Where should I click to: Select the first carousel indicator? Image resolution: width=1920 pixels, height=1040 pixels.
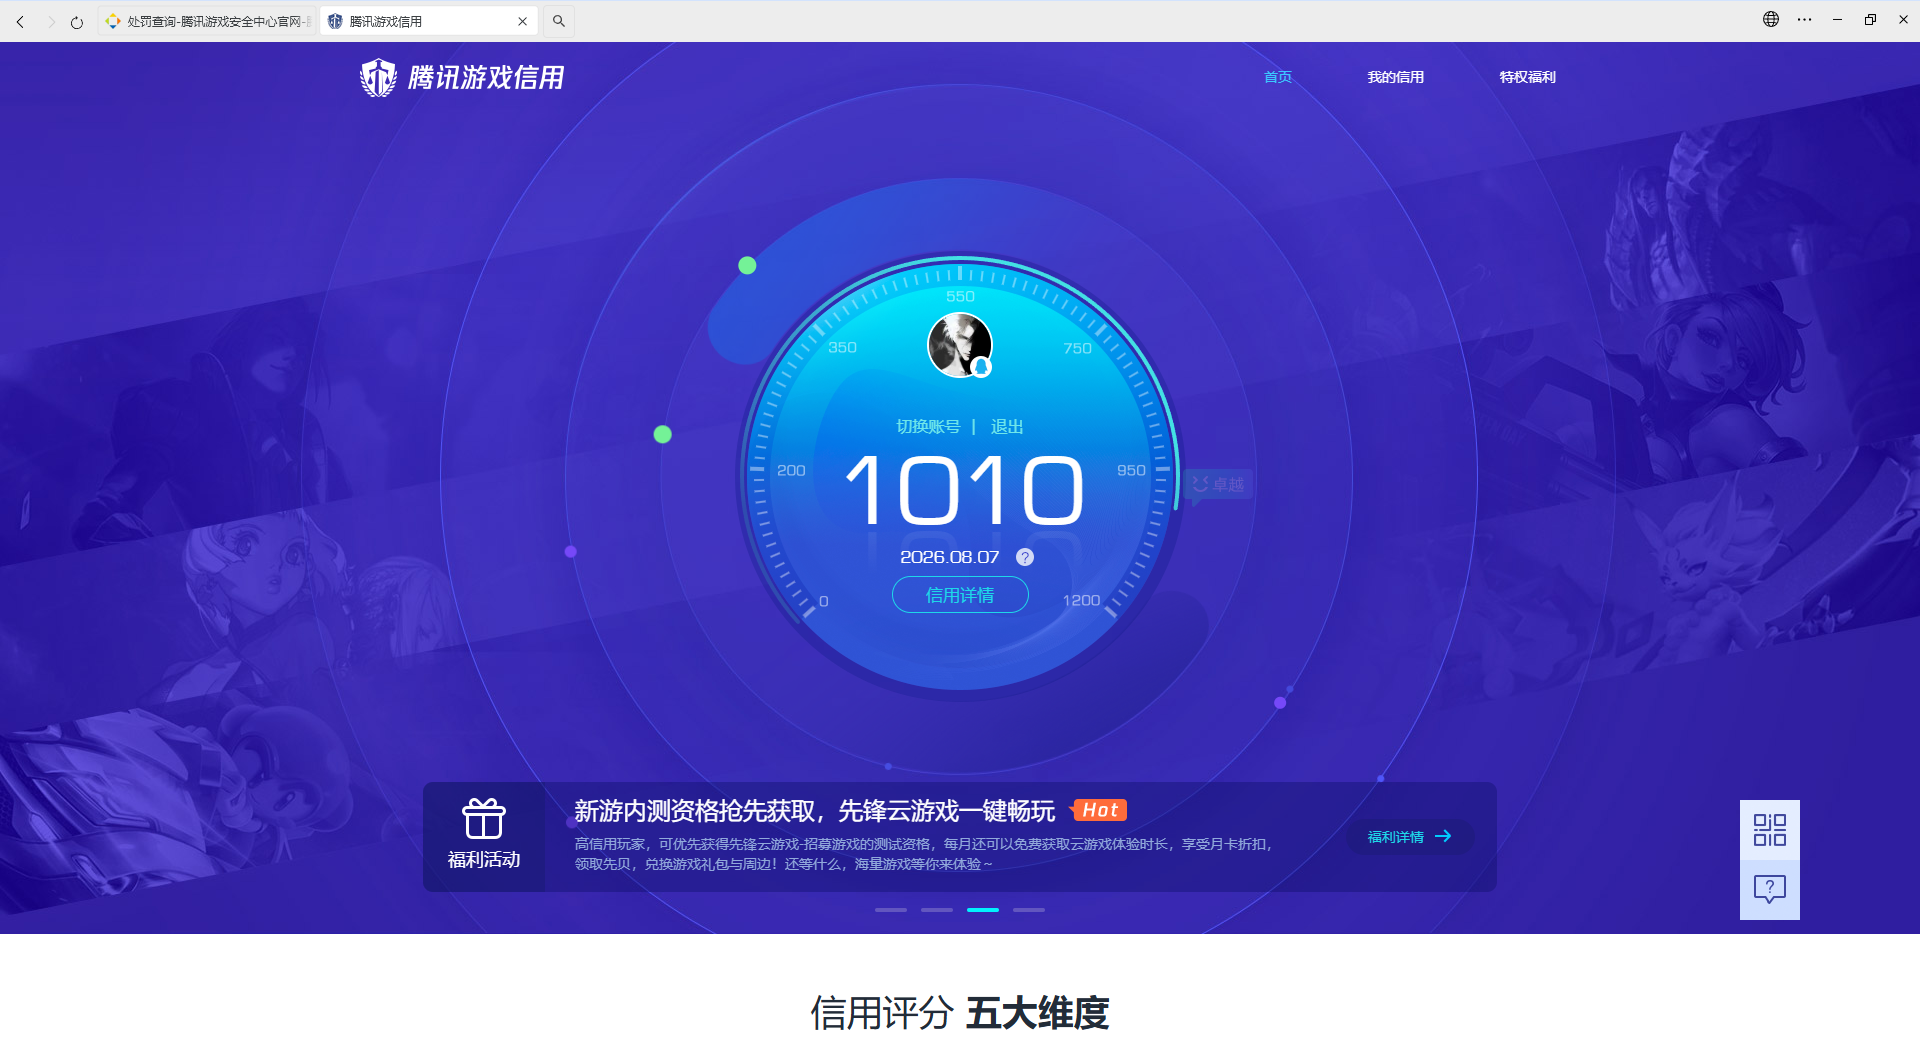coord(891,910)
